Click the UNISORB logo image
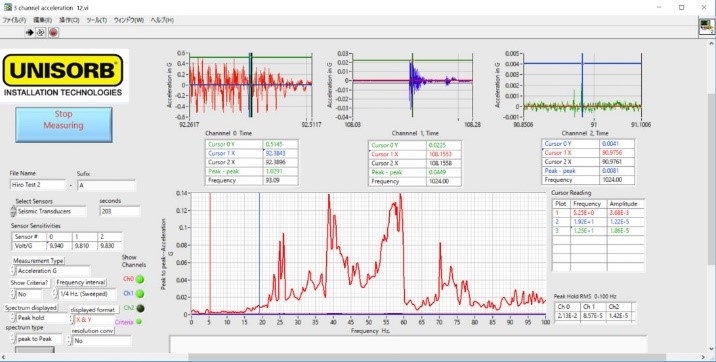The height and width of the screenshot is (362, 716). [63, 76]
